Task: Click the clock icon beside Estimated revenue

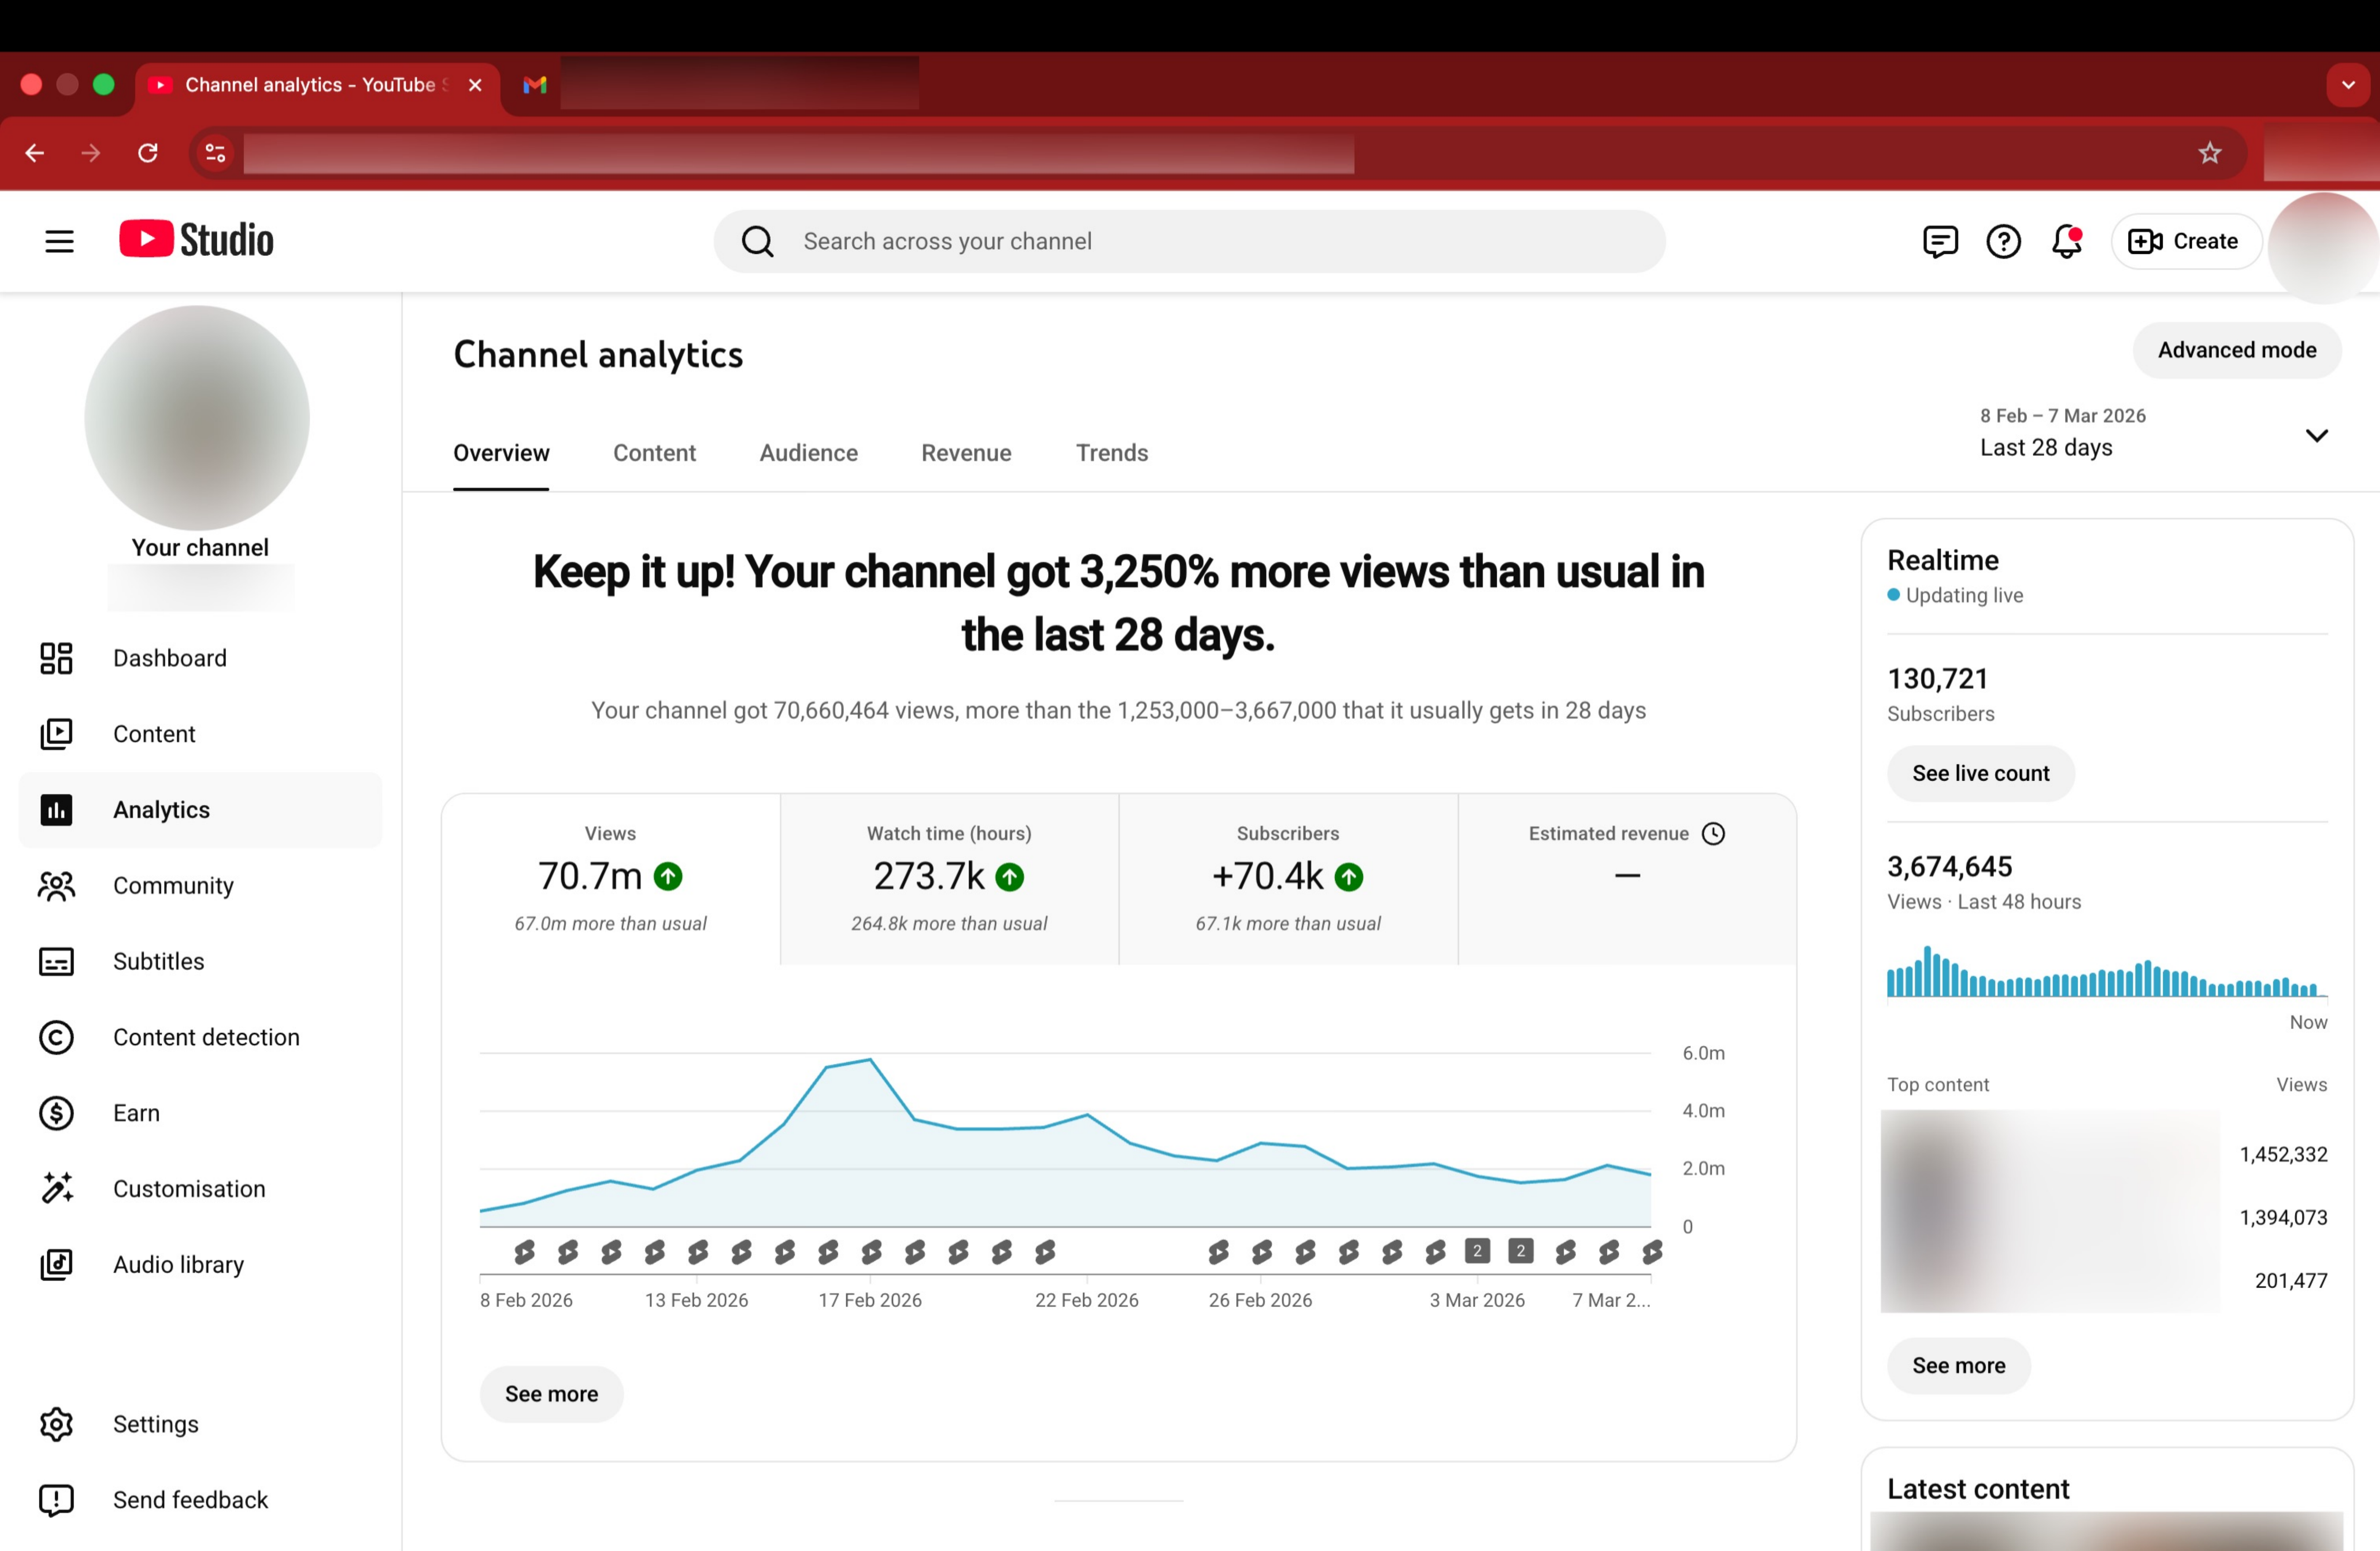Action: coord(1713,834)
